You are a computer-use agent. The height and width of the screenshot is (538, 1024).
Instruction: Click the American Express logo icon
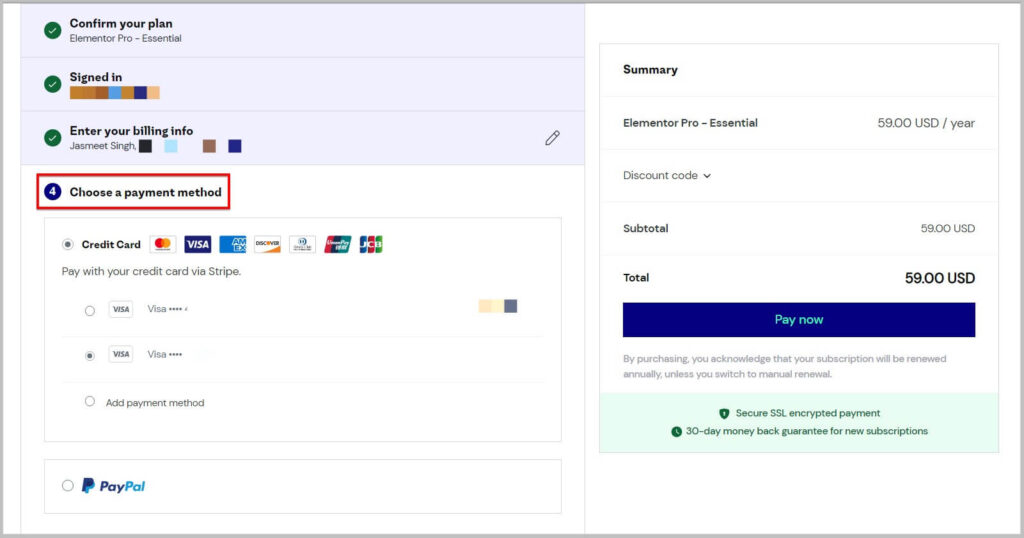point(232,244)
